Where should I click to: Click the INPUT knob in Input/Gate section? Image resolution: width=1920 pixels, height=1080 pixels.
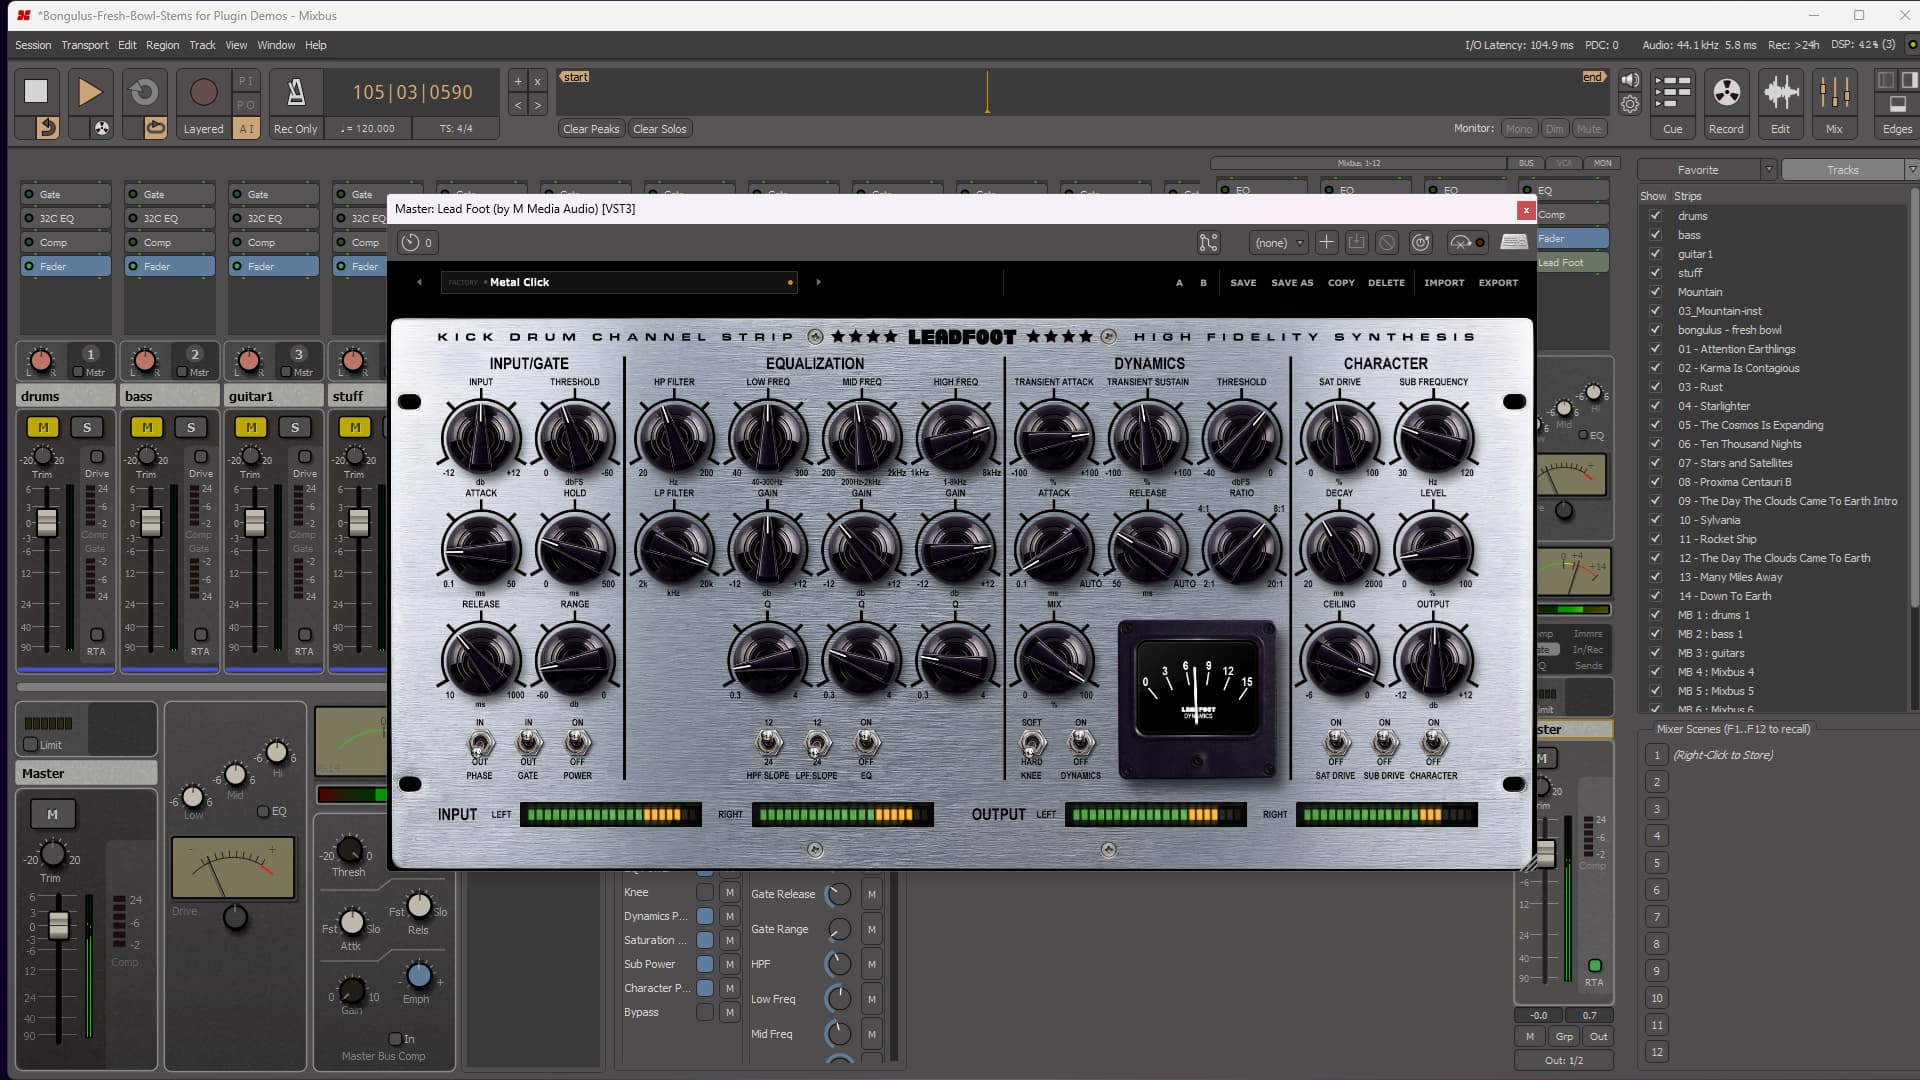coord(481,436)
